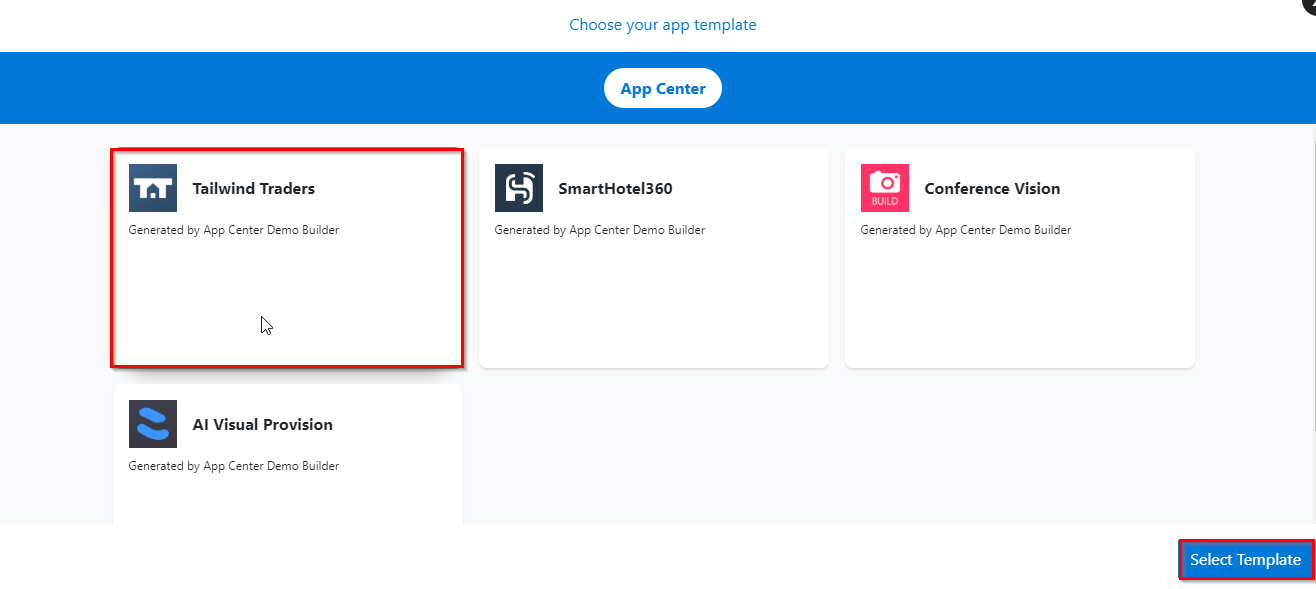The image size is (1316, 589).
Task: Click the SmartHotel360 logo icon
Action: [x=519, y=188]
